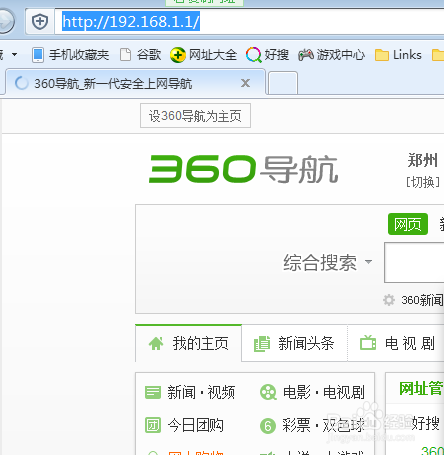Screen dimensions: 444x455
Task: Open the 谷歌 bookmark
Action: click(140, 55)
